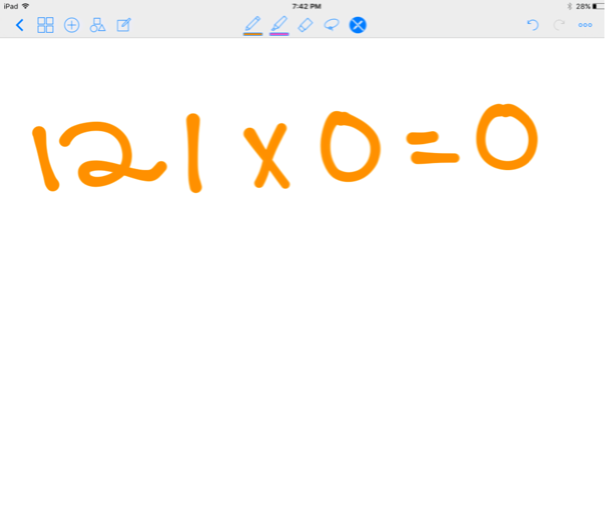The height and width of the screenshot is (518, 605).
Task: Select the orange pen tool
Action: point(253,24)
